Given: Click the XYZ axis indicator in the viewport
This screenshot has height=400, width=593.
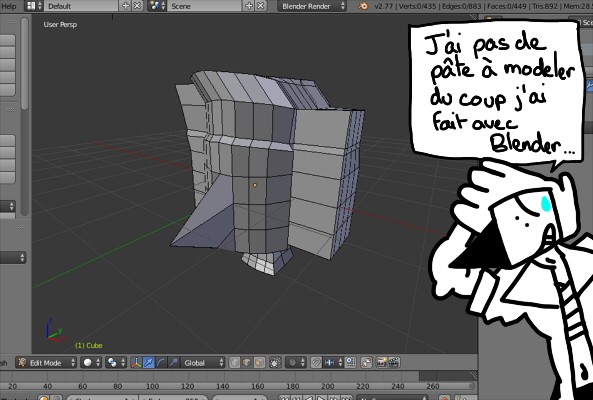Looking at the screenshot, I should pyautogui.click(x=55, y=330).
